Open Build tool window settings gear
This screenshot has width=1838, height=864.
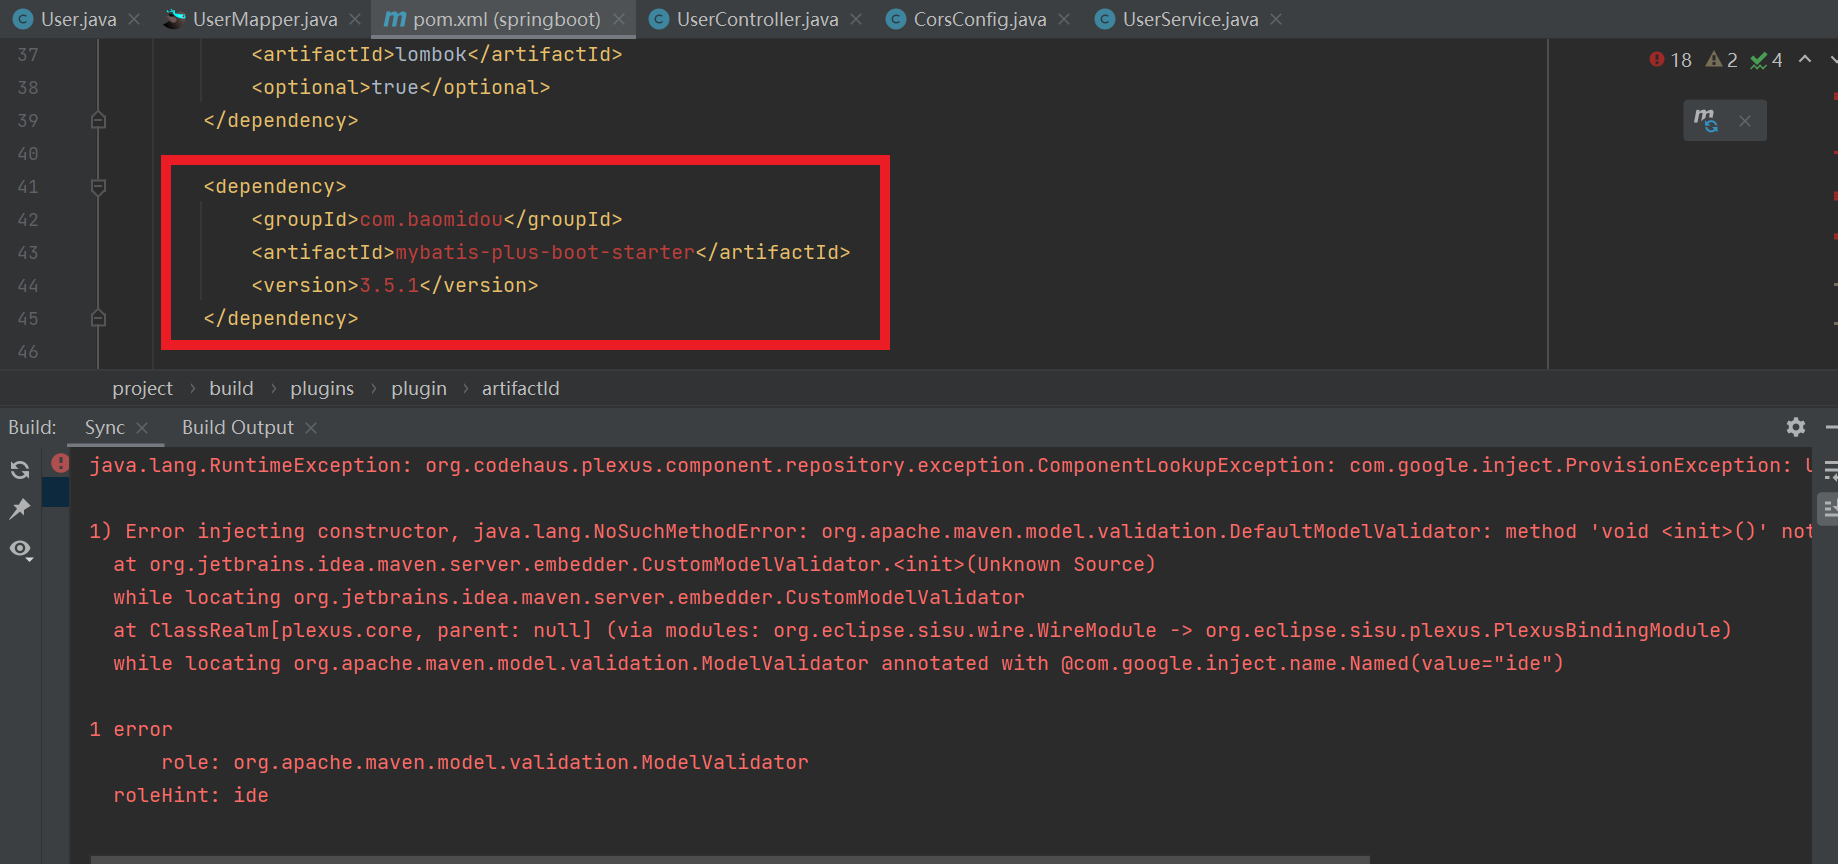[1796, 427]
